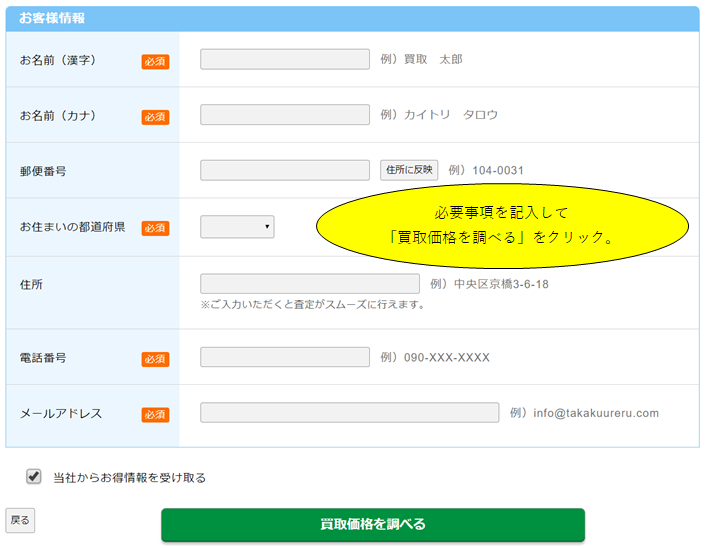This screenshot has height=548, width=708.
Task: Click the 必須 badge next to メールアドレス
Action: coord(155,415)
